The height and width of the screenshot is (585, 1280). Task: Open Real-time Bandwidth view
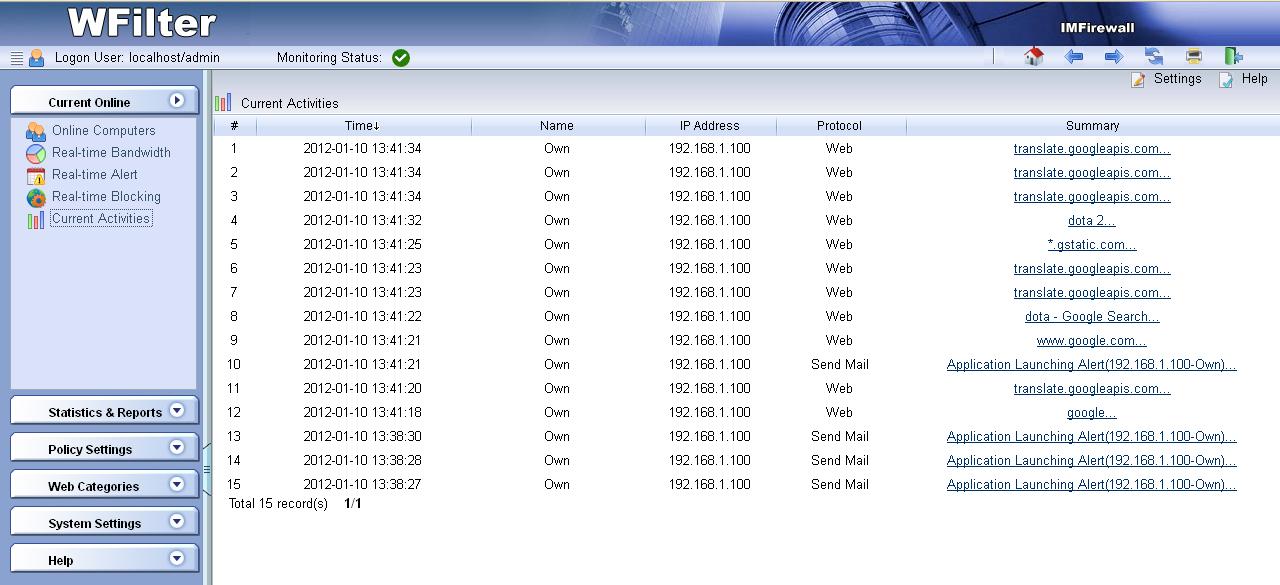111,153
